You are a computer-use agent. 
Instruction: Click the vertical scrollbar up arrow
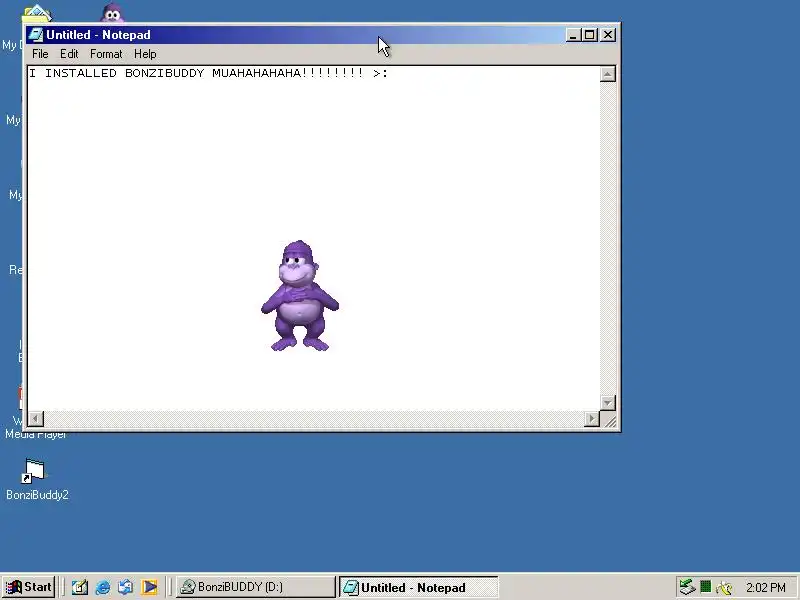pos(607,74)
